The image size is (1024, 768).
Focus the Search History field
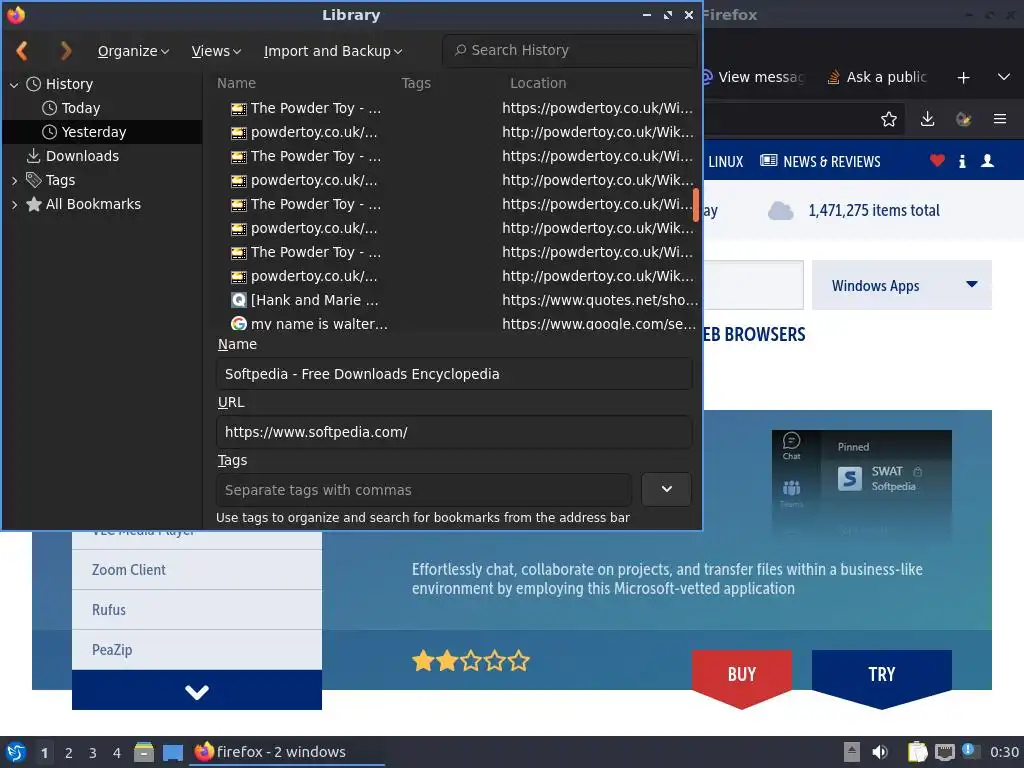[569, 50]
